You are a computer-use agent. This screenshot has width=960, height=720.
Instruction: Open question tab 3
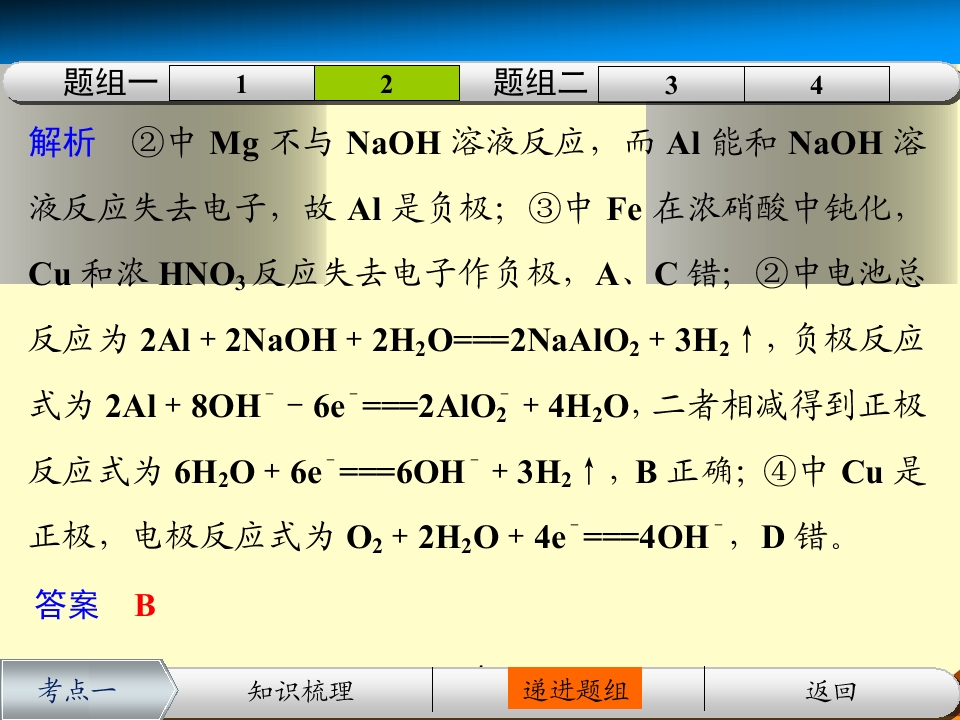(x=671, y=84)
